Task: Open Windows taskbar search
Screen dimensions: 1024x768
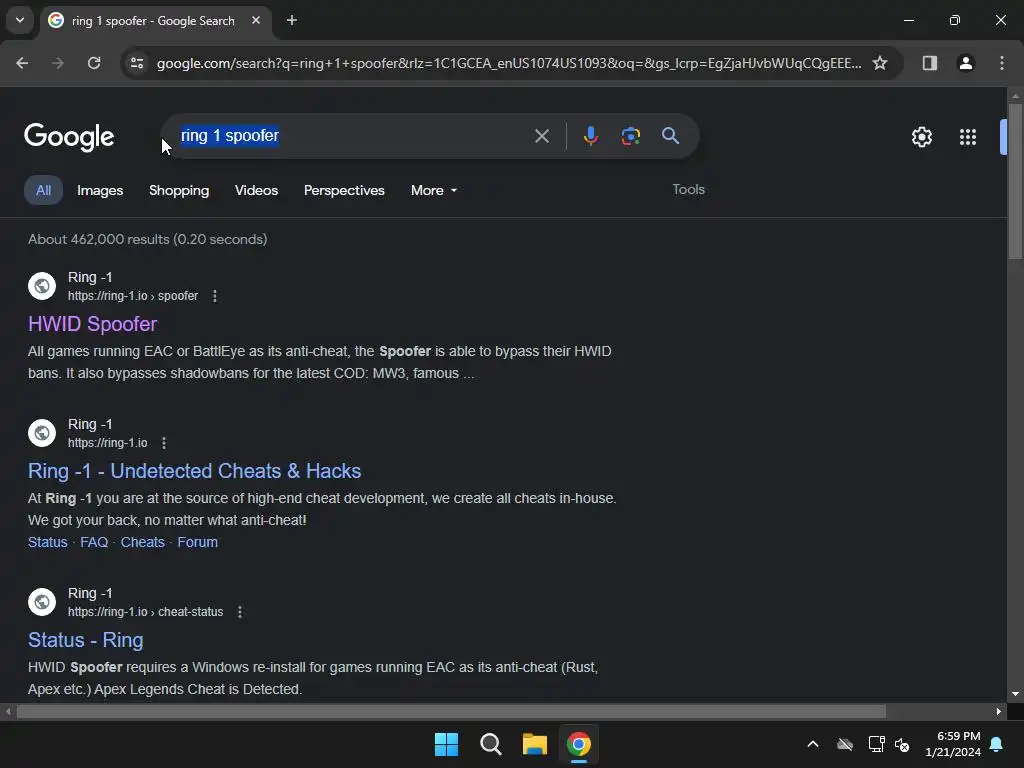Action: coord(490,744)
